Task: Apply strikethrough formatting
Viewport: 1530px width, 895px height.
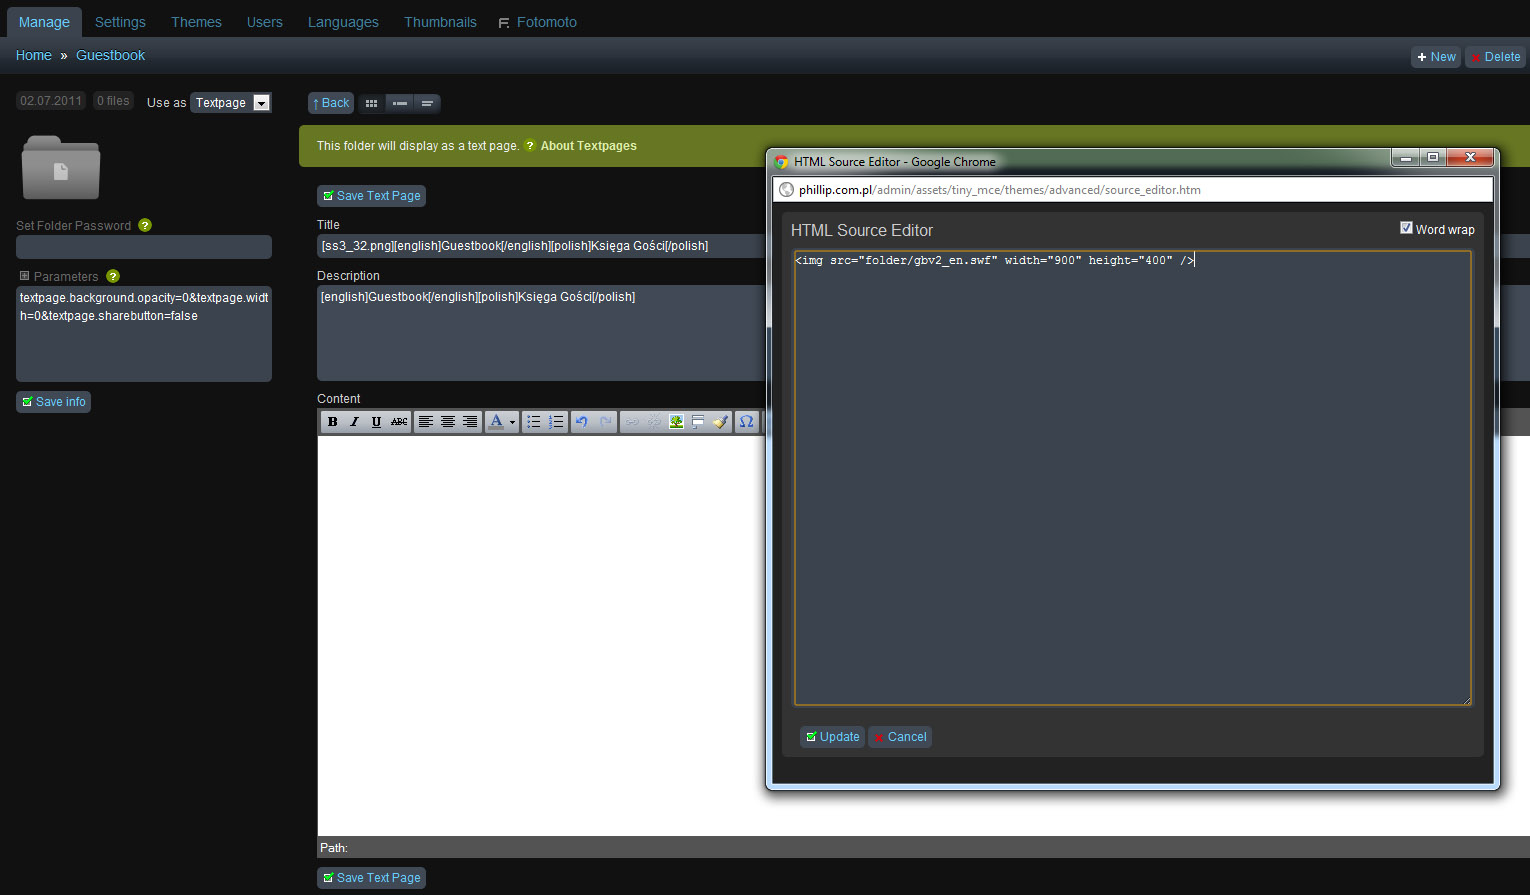Action: click(x=399, y=422)
